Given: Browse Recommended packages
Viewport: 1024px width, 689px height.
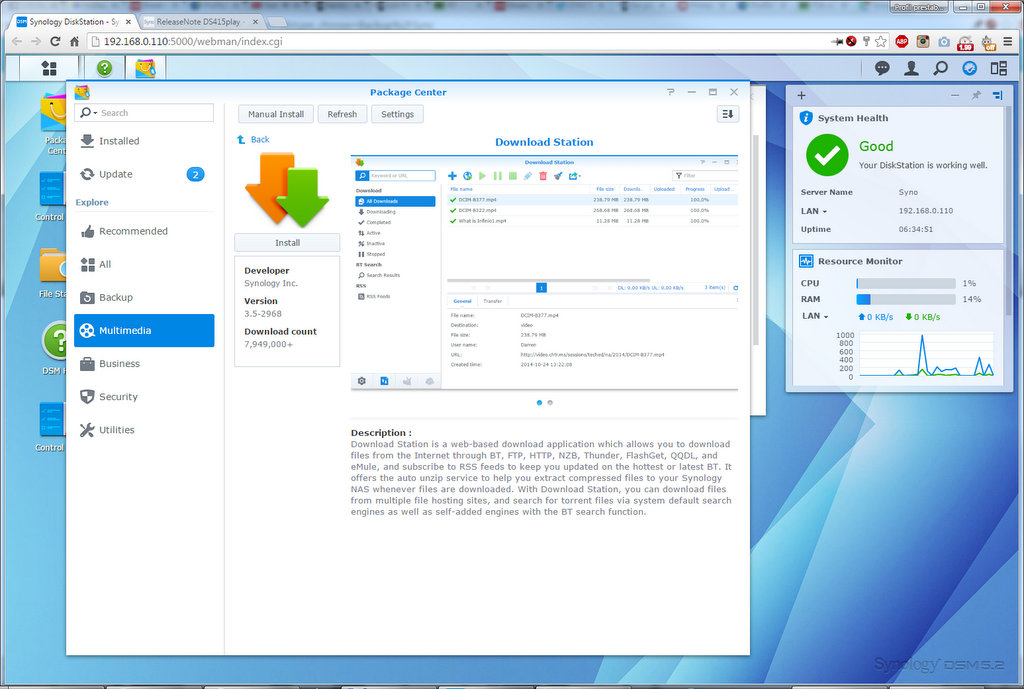Looking at the screenshot, I should tap(144, 231).
